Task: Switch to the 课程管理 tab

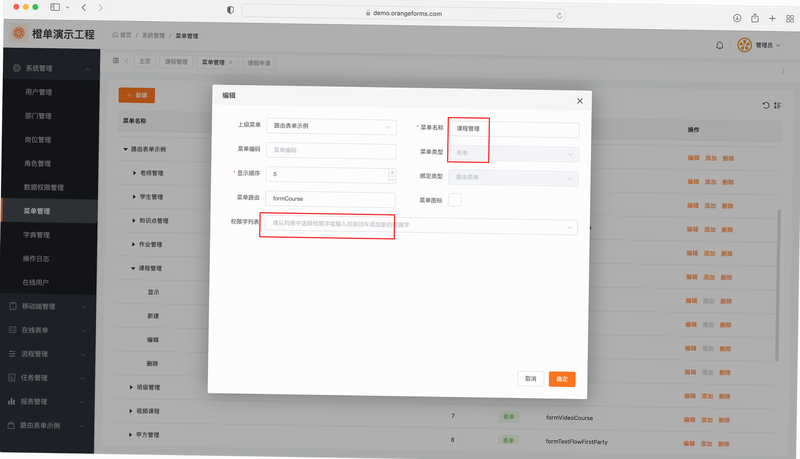Action: [176, 62]
